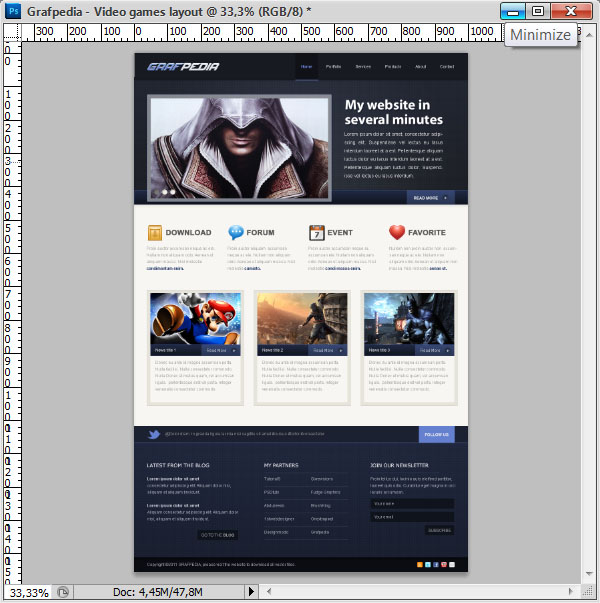Viewport: 600px width, 603px height.
Task: Click the white mail icon in footer
Action: 452,565
